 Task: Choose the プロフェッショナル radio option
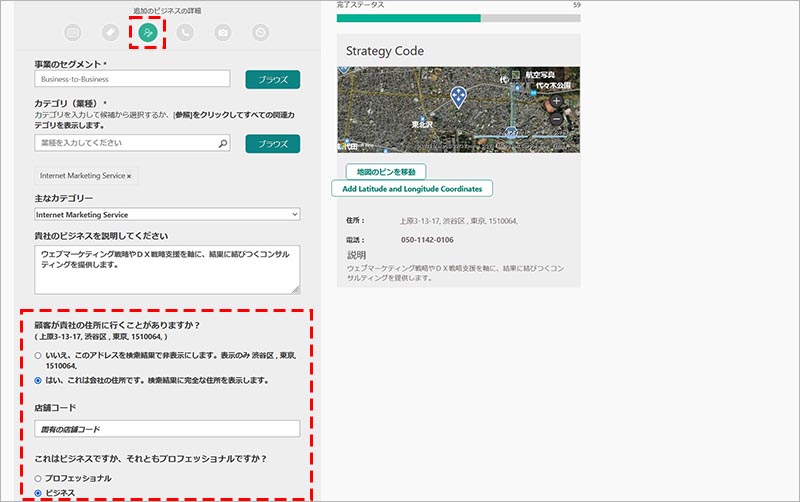click(38, 478)
